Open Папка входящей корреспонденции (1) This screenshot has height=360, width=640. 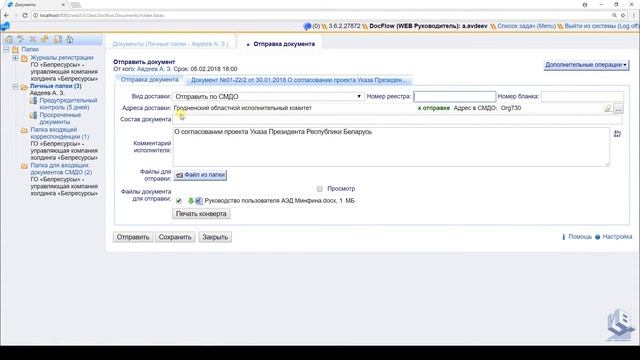coord(60,133)
